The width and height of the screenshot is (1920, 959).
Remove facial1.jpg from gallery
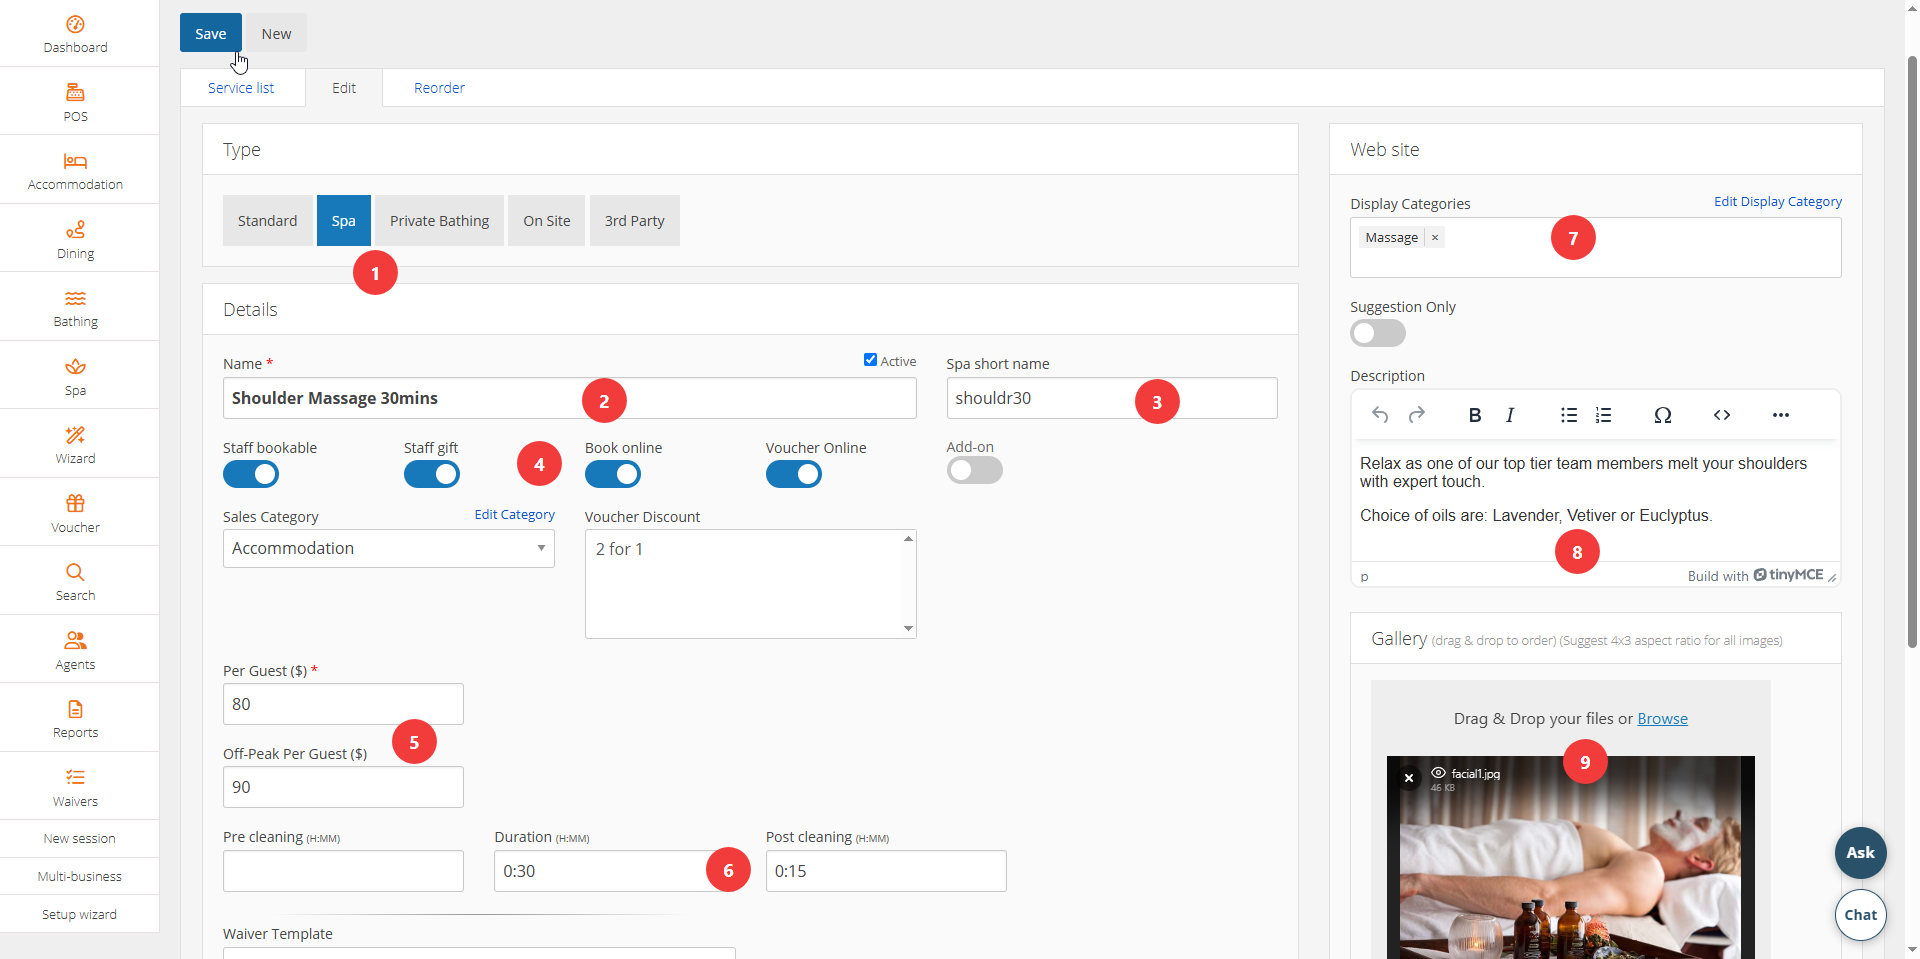click(x=1409, y=778)
